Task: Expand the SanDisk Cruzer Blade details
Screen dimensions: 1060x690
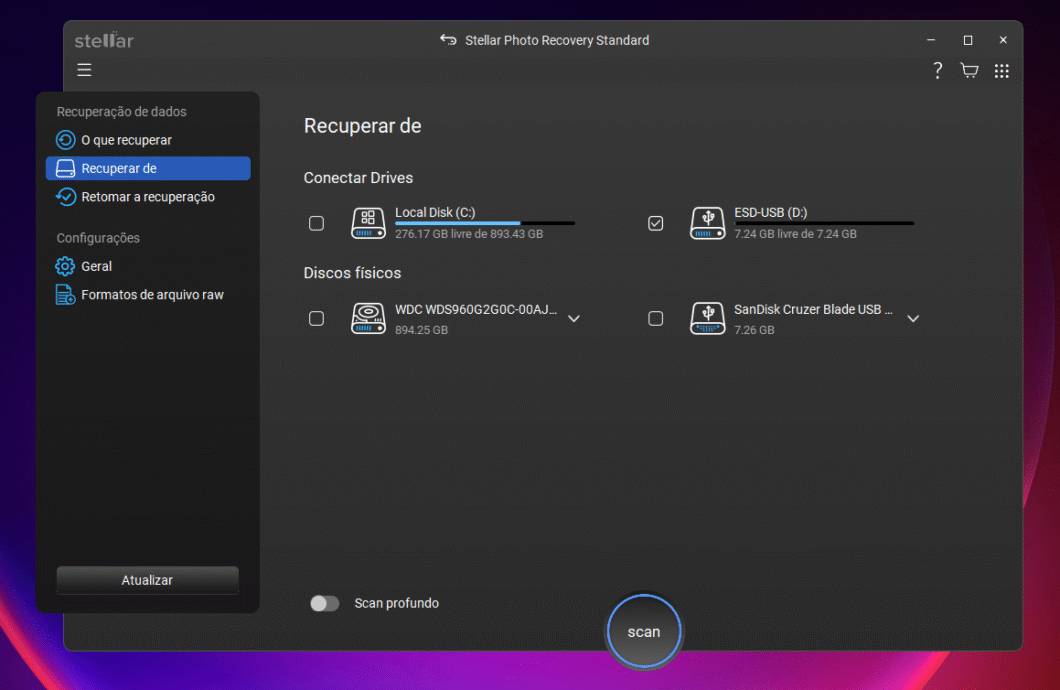Action: [x=913, y=318]
